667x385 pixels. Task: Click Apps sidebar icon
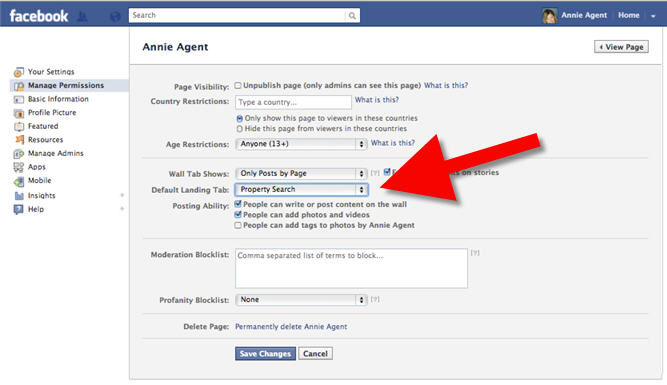(19, 167)
